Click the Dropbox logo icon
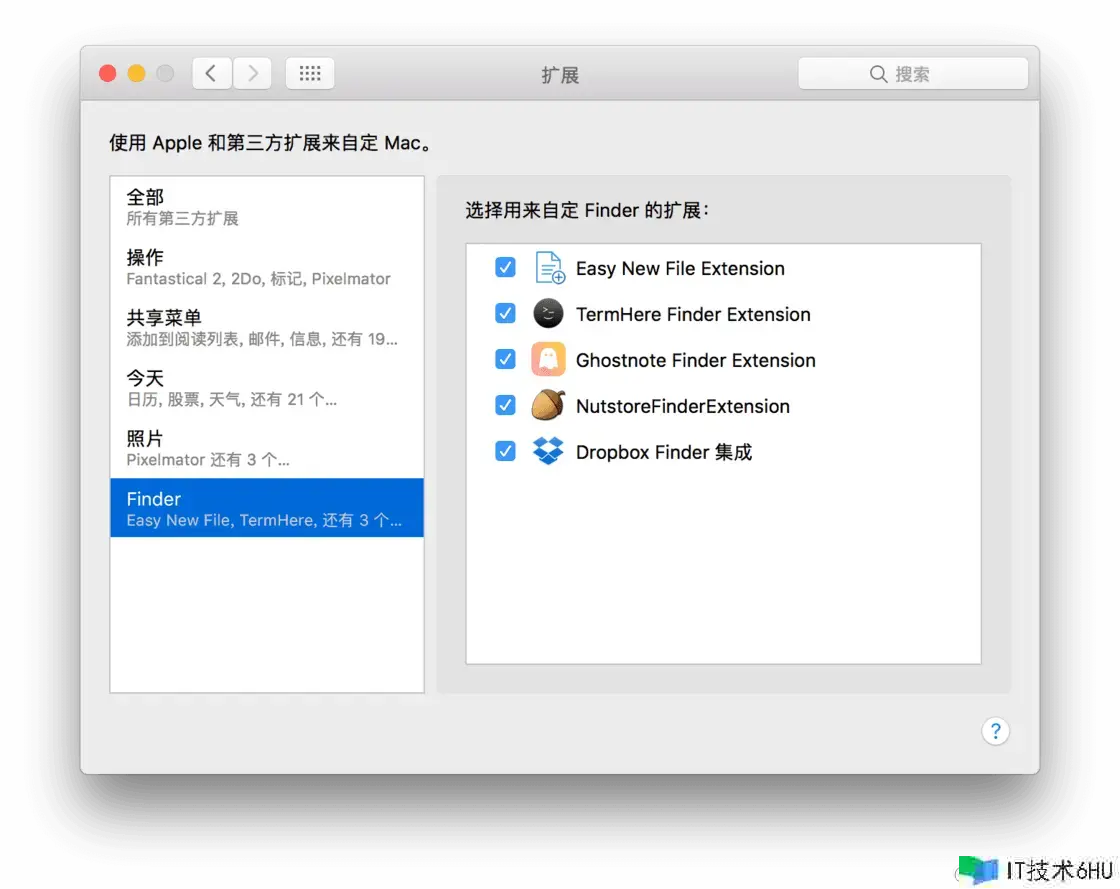The height and width of the screenshot is (889, 1120). (548, 452)
